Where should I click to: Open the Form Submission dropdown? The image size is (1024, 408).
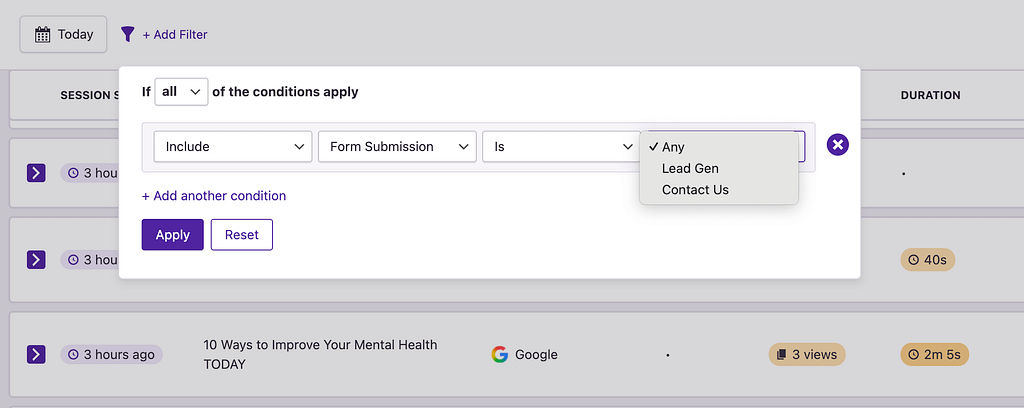pyautogui.click(x=397, y=147)
